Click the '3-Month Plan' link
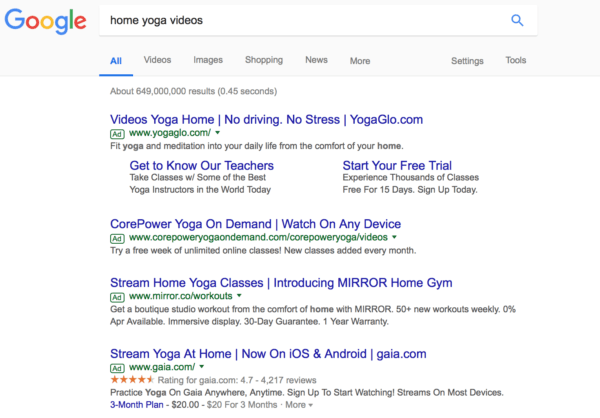Image resolution: width=600 pixels, height=418 pixels. click(x=137, y=405)
